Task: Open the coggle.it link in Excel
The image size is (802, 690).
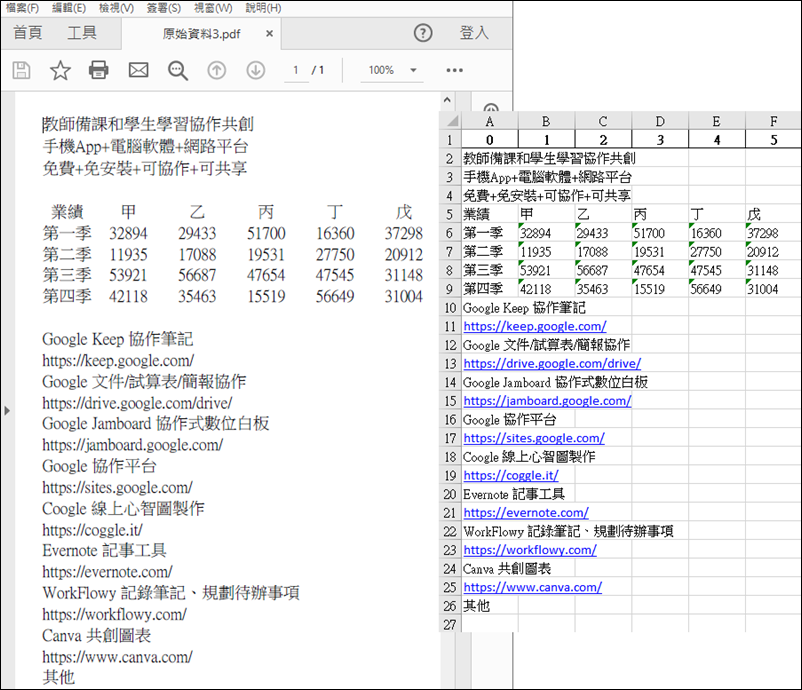Action: click(511, 476)
